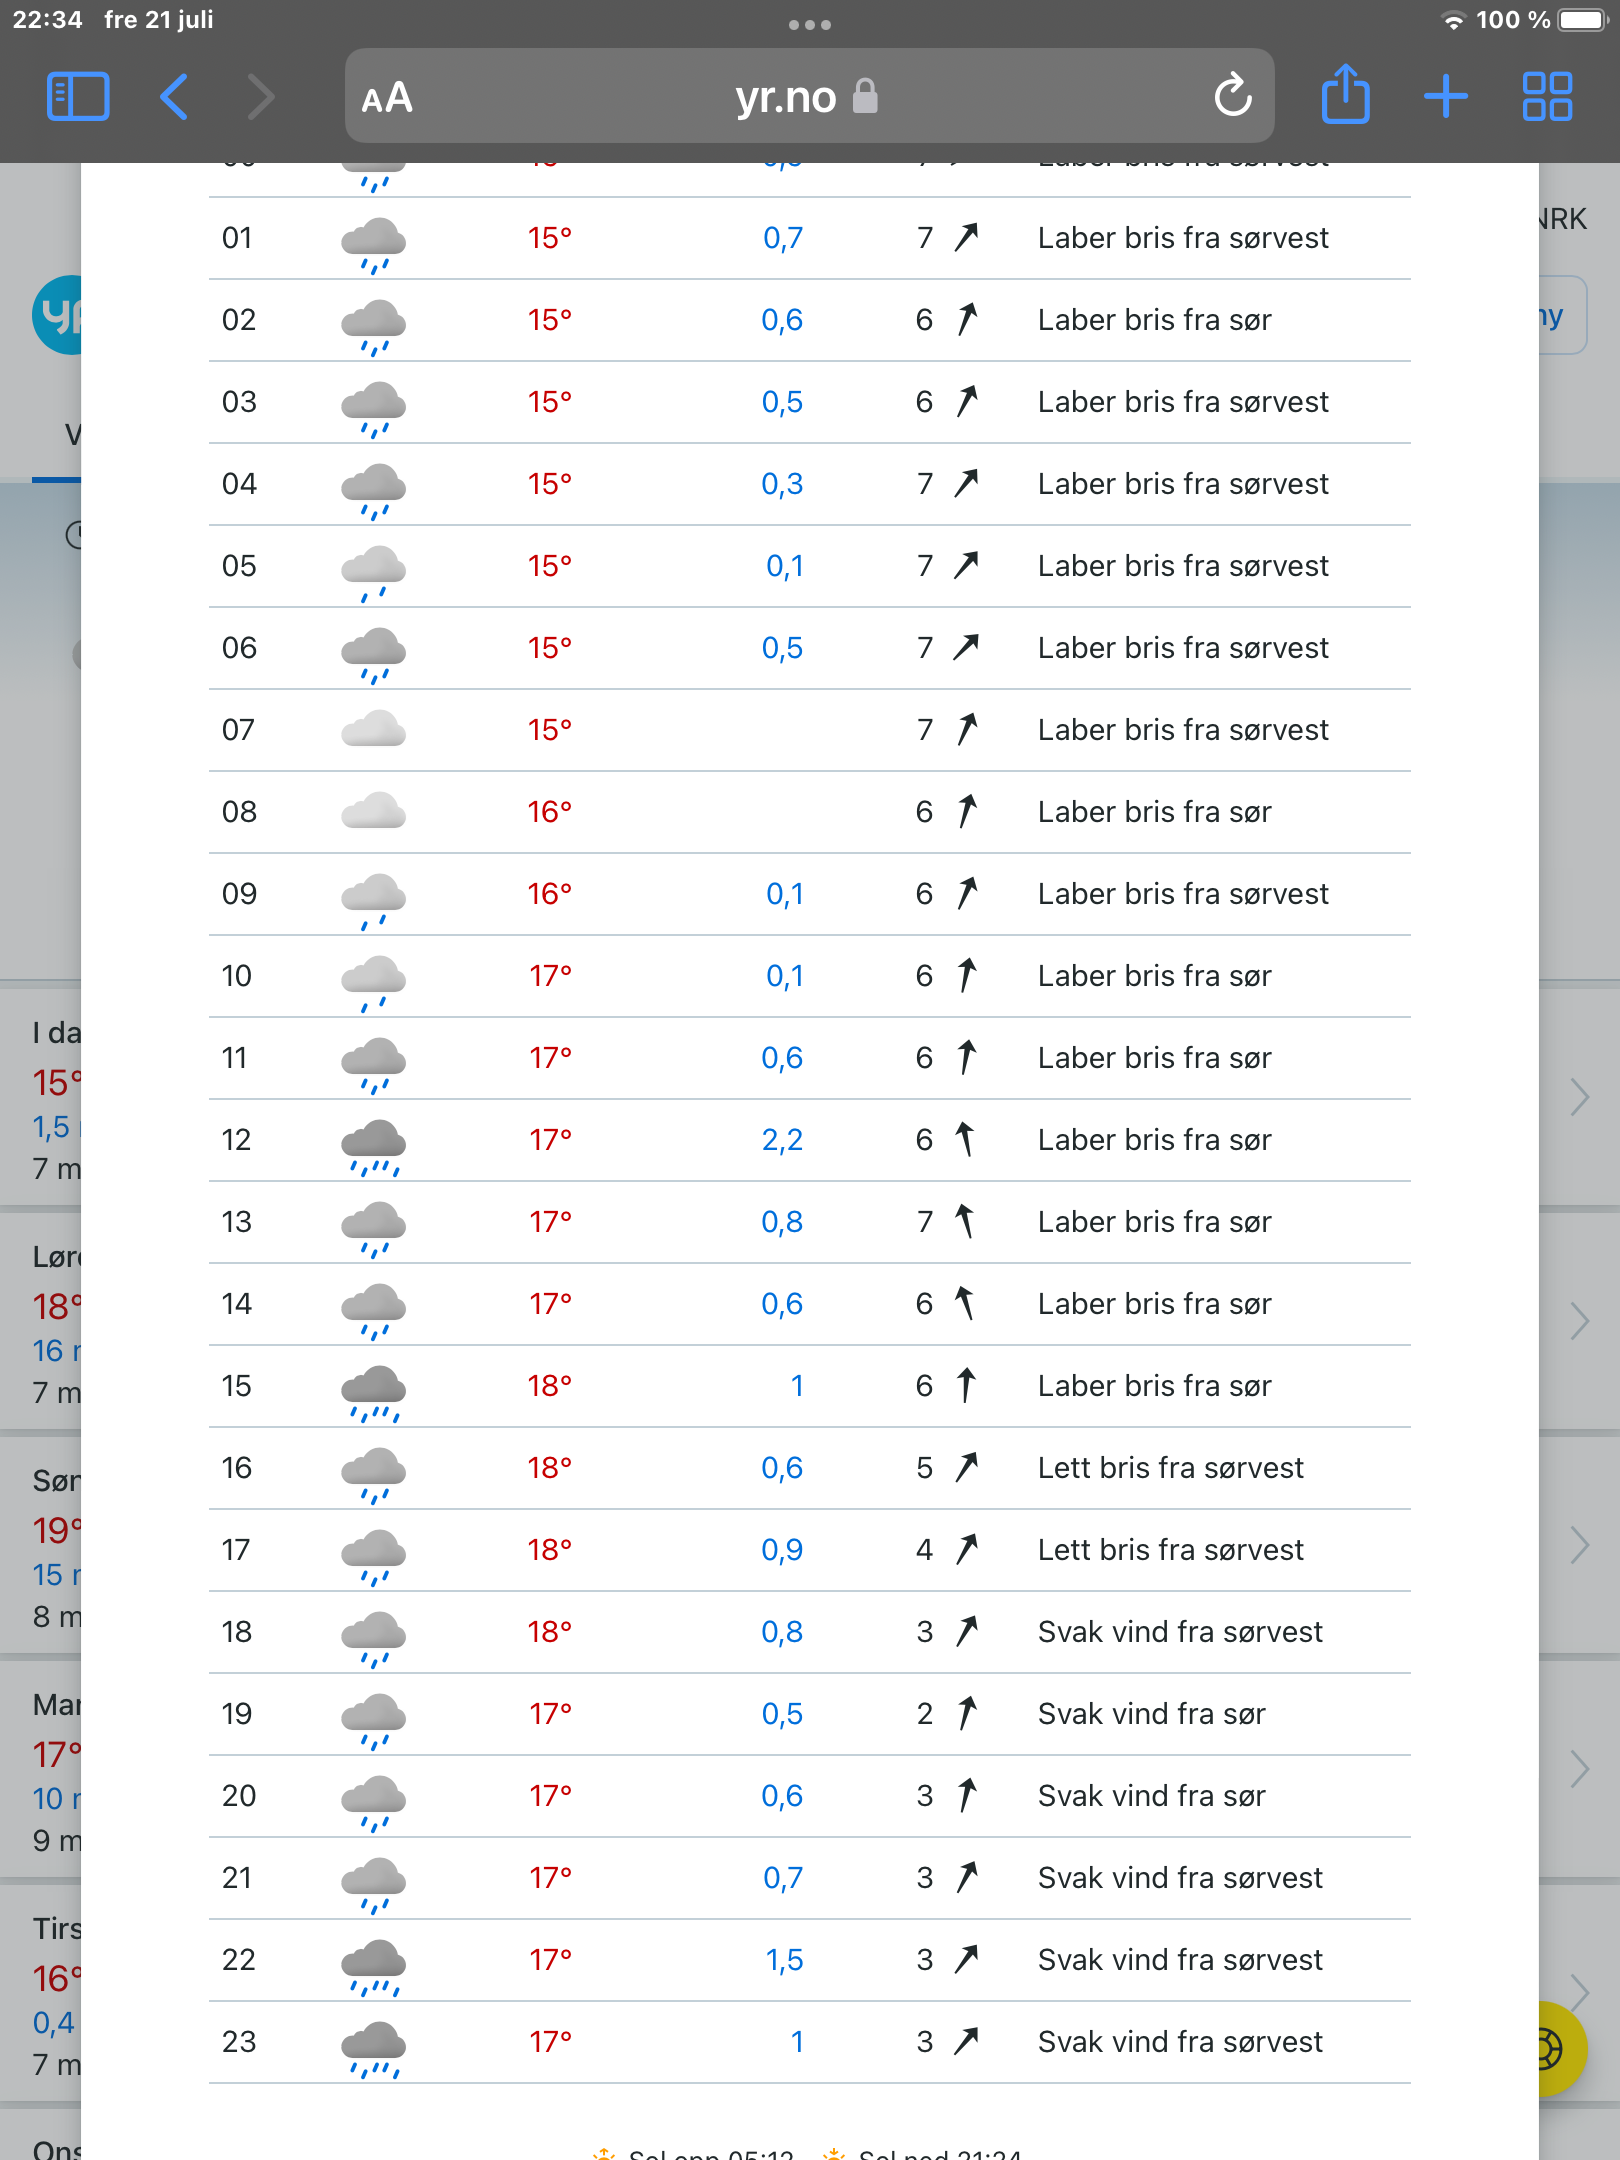Open the Safari sidebar panel
Image resolution: width=1620 pixels, height=2160 pixels.
78,97
